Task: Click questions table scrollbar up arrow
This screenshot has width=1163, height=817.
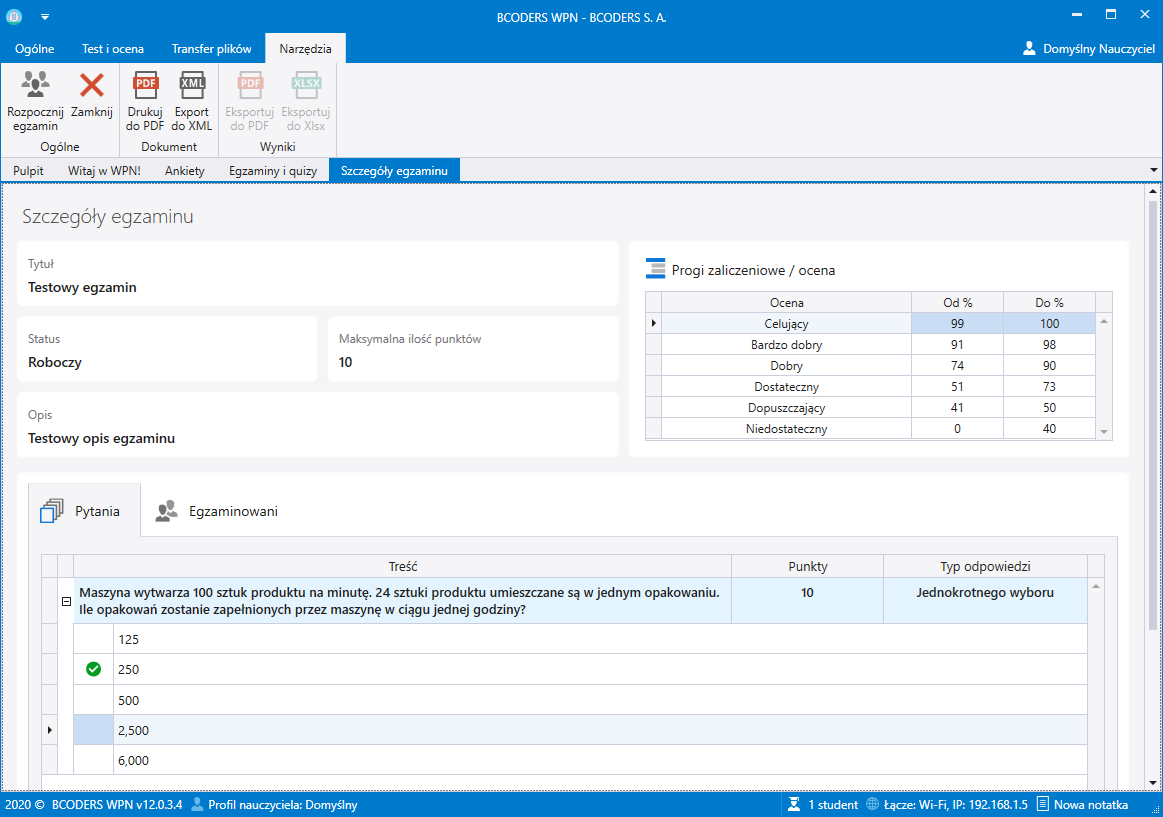Action: click(x=1096, y=586)
